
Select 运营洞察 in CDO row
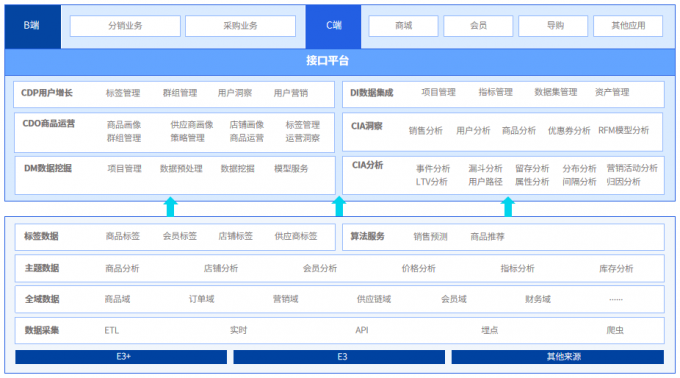tap(303, 138)
